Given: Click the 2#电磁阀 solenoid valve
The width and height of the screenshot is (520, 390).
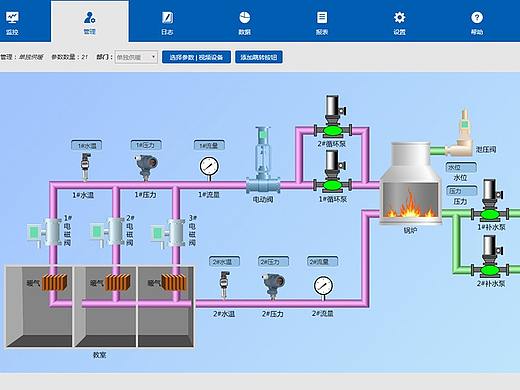Looking at the screenshot, I should [108, 232].
